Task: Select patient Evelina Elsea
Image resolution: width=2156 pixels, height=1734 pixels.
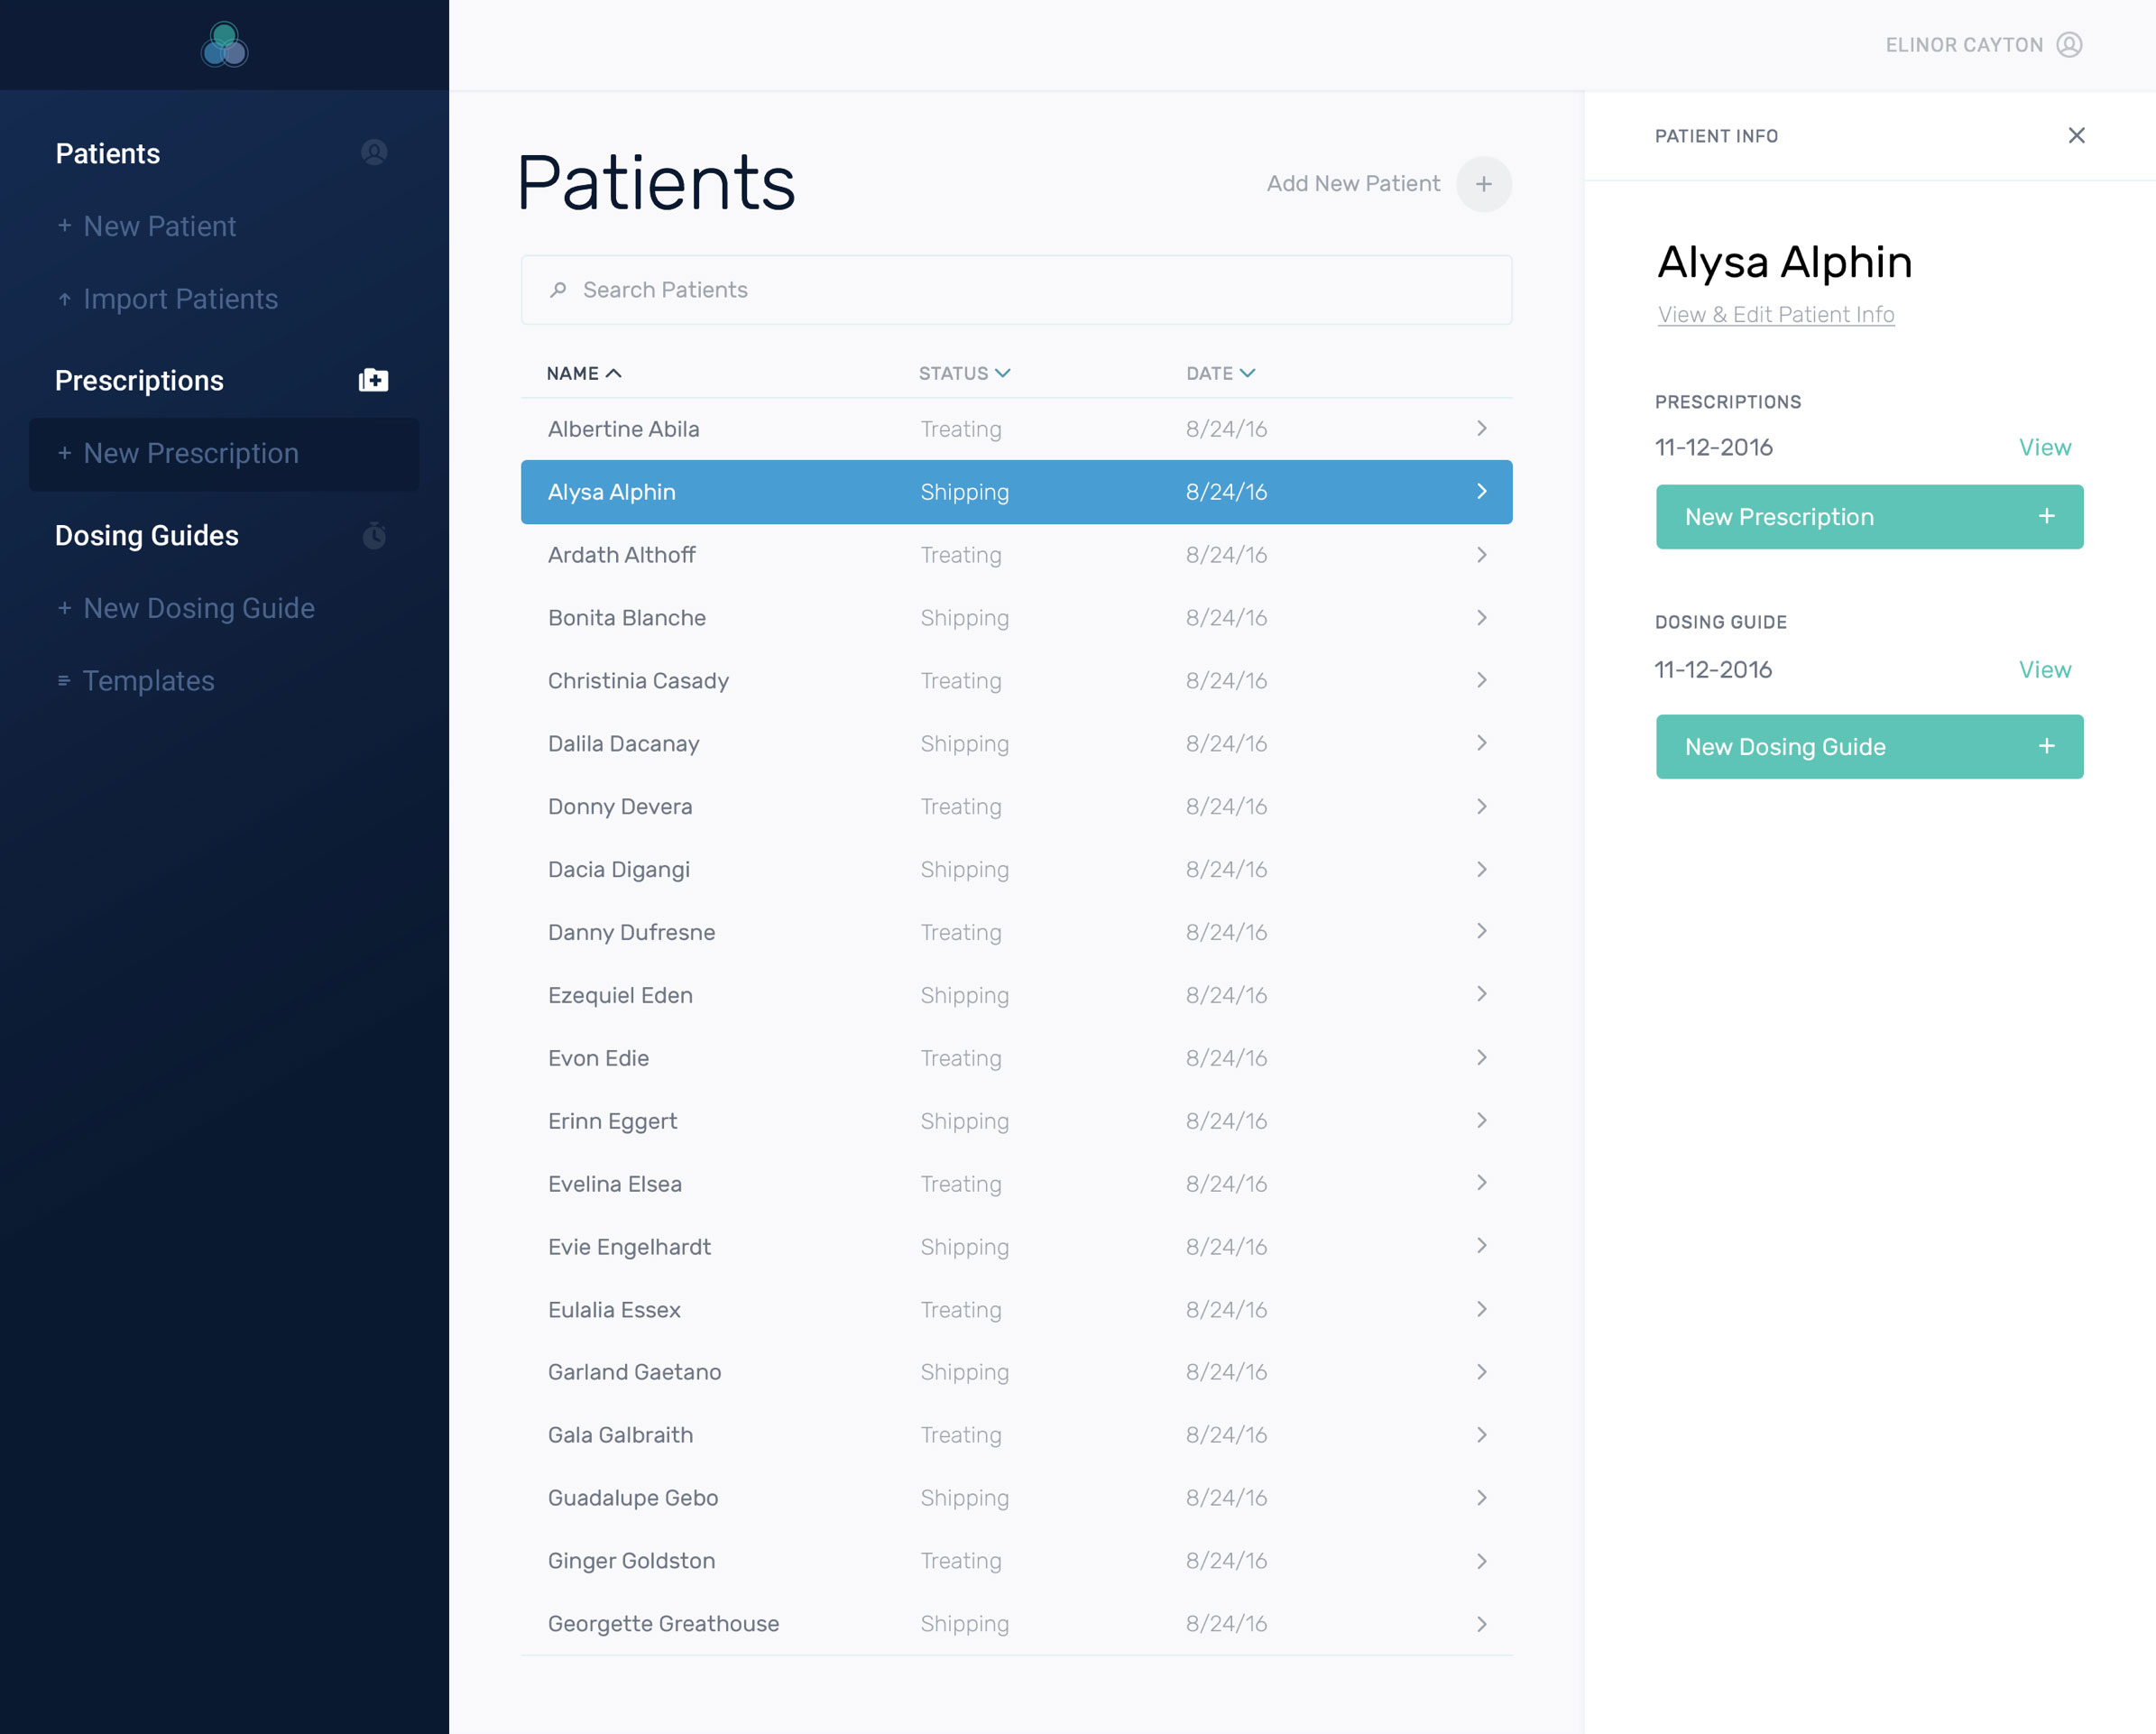Action: (615, 1184)
